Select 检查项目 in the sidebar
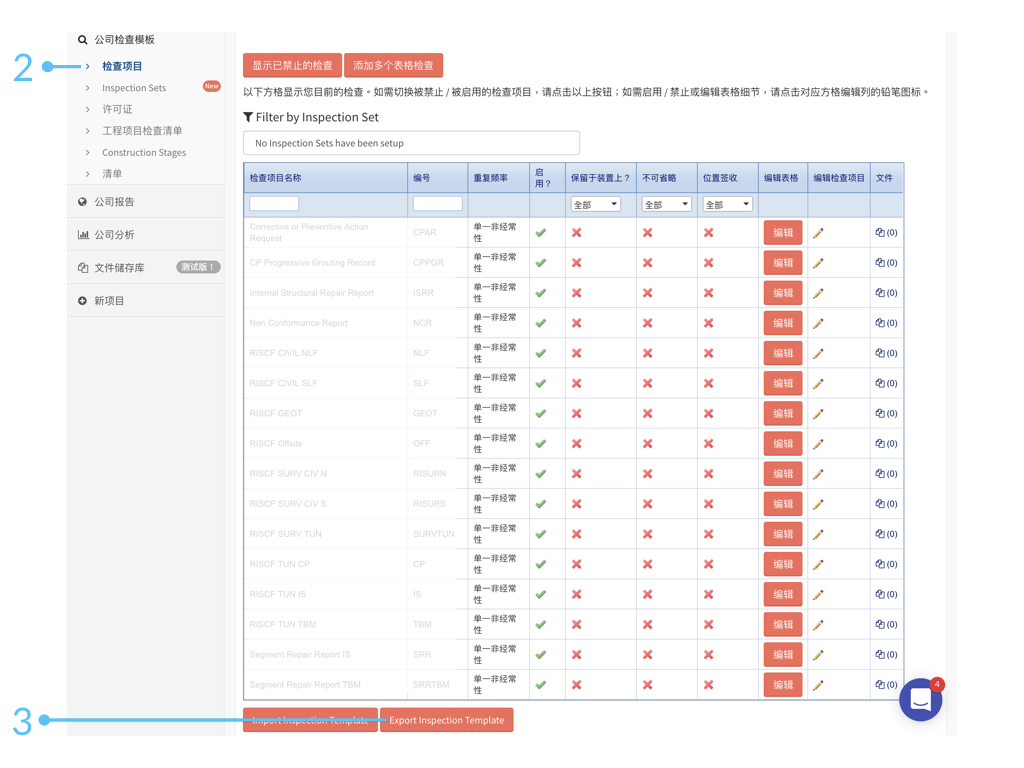 [122, 66]
